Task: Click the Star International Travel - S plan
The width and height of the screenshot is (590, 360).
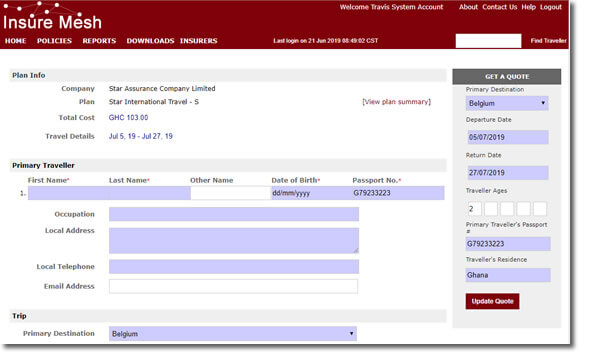Action: 154,102
